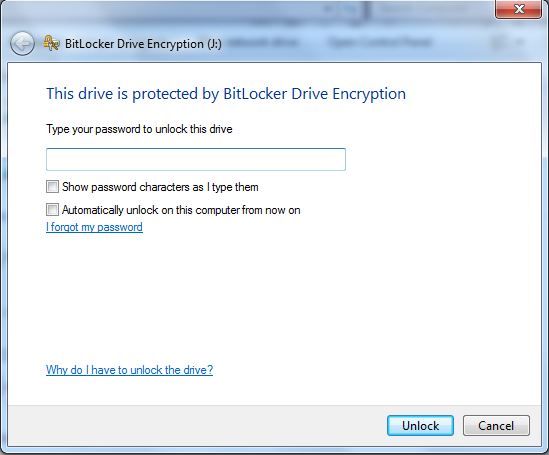Image resolution: width=549 pixels, height=455 pixels.
Task: Click the label 'Show password characters as I type them'
Action: pyautogui.click(x=160, y=187)
